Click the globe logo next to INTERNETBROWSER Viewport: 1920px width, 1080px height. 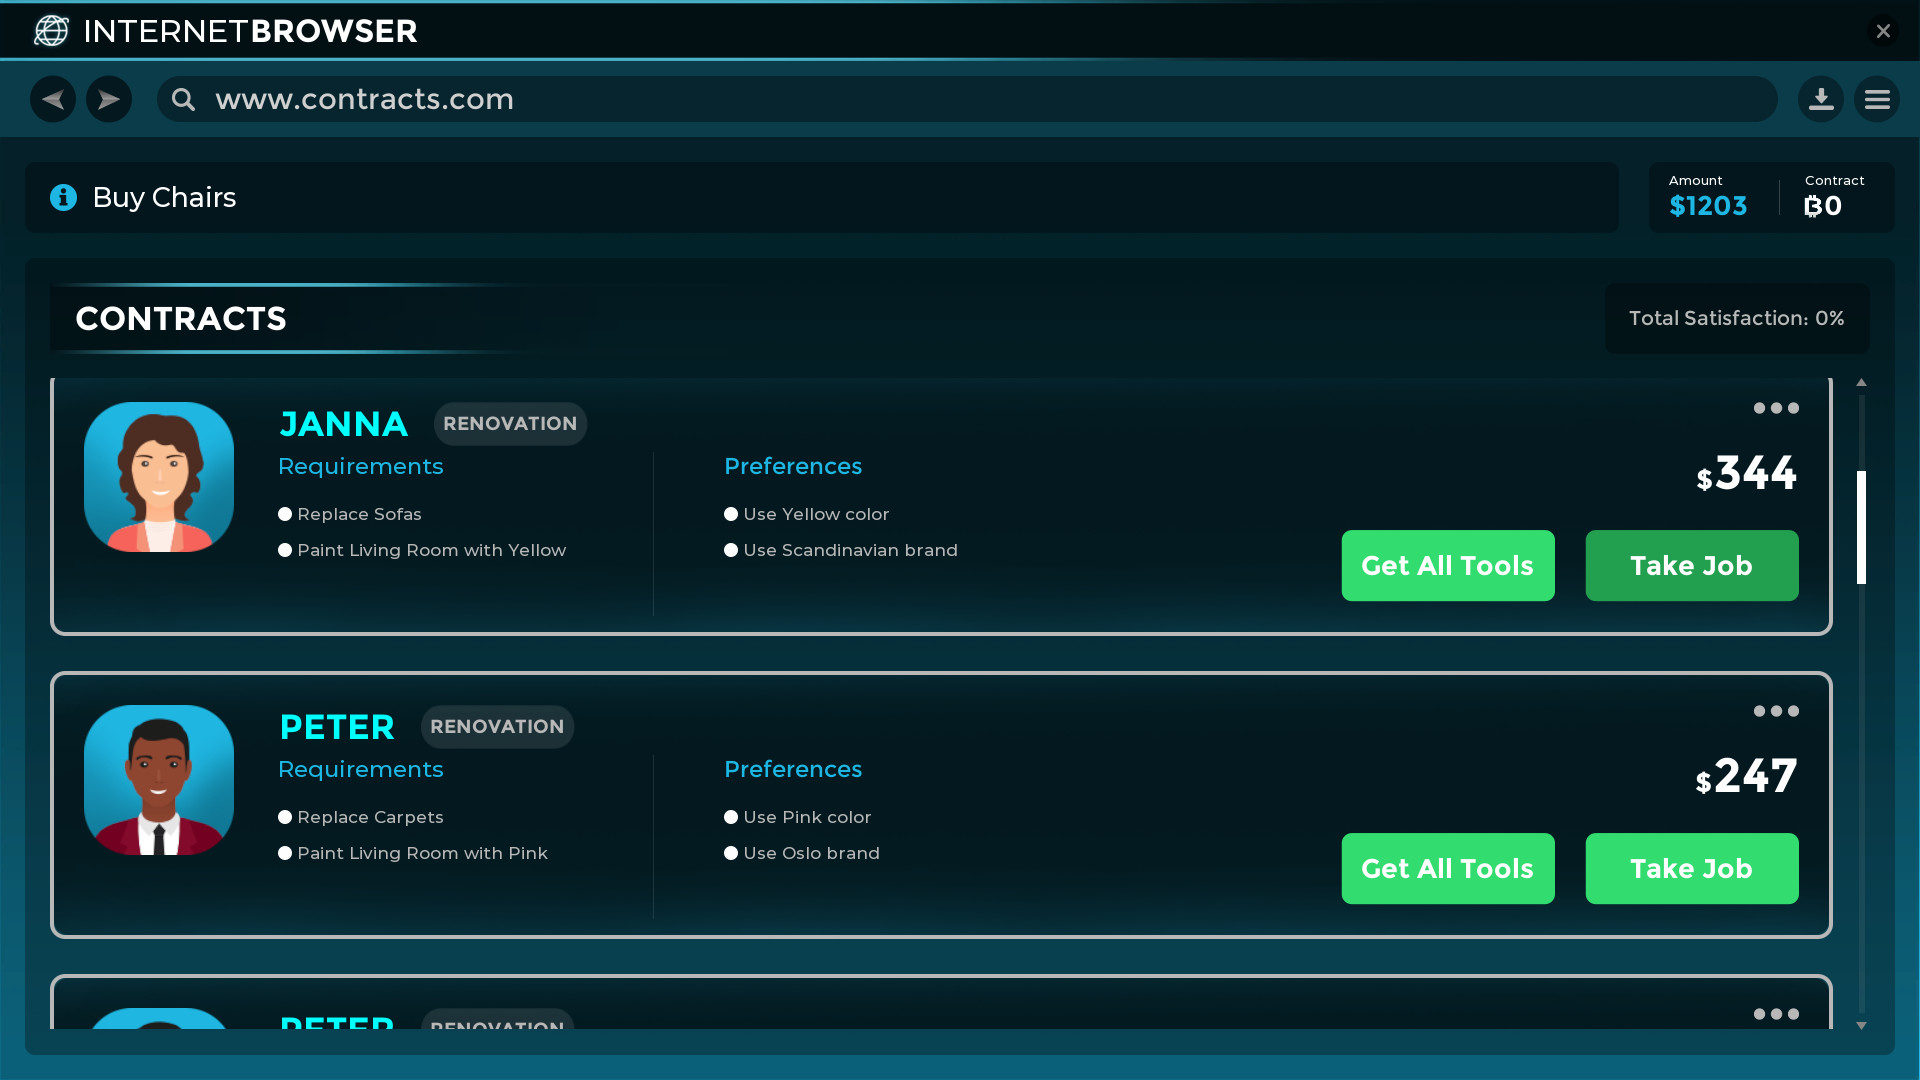coord(50,30)
